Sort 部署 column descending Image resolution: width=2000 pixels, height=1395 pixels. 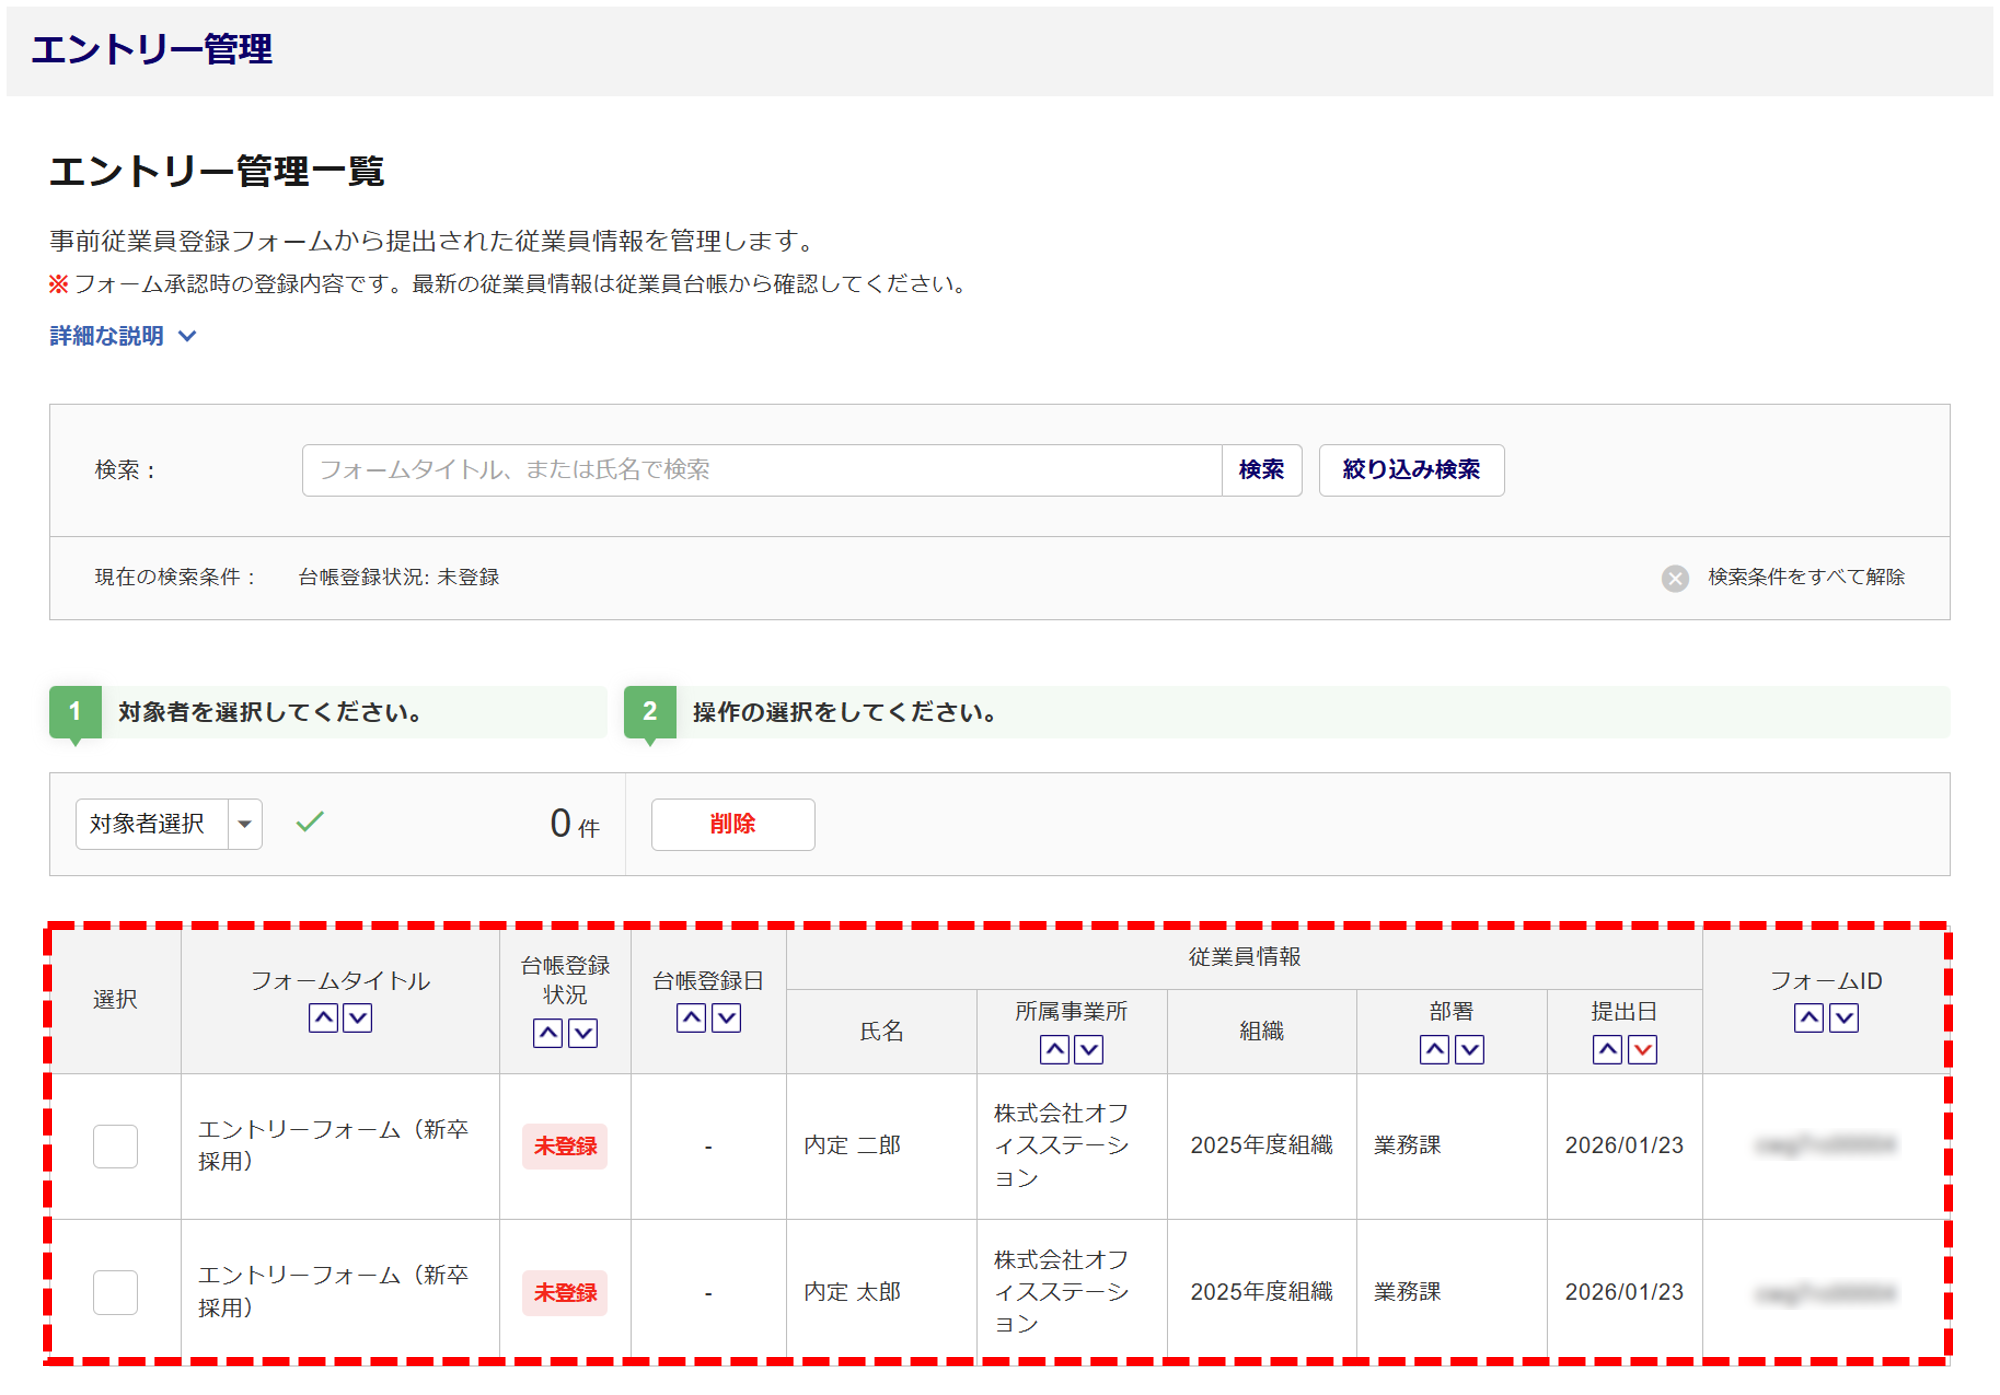pyautogui.click(x=1469, y=1049)
